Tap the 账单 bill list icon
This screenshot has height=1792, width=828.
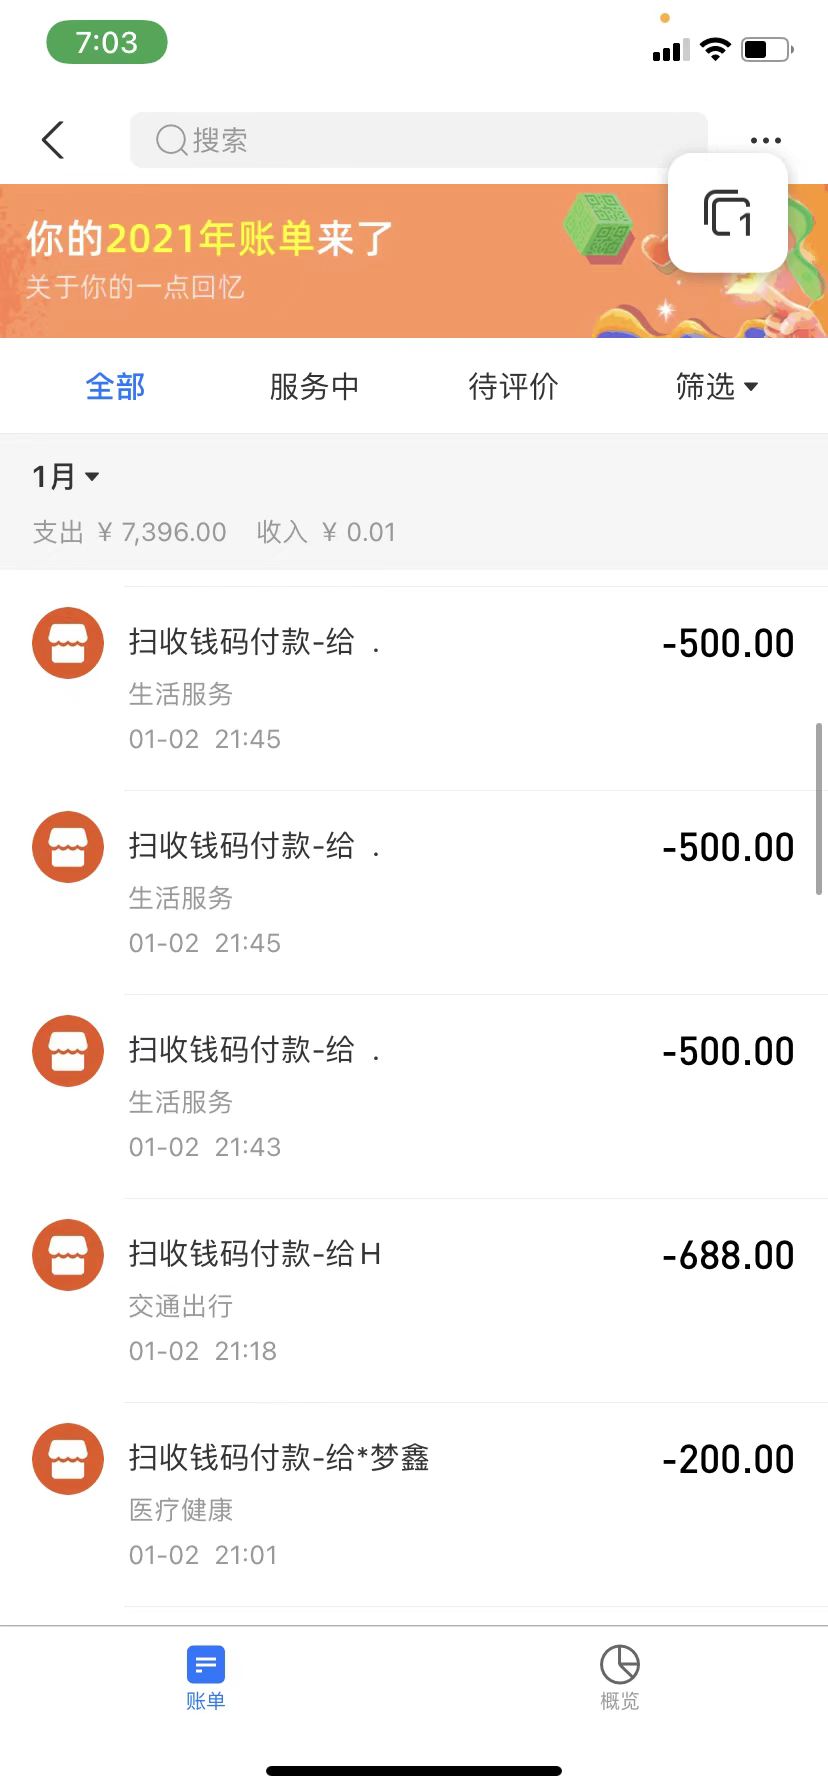click(206, 1665)
